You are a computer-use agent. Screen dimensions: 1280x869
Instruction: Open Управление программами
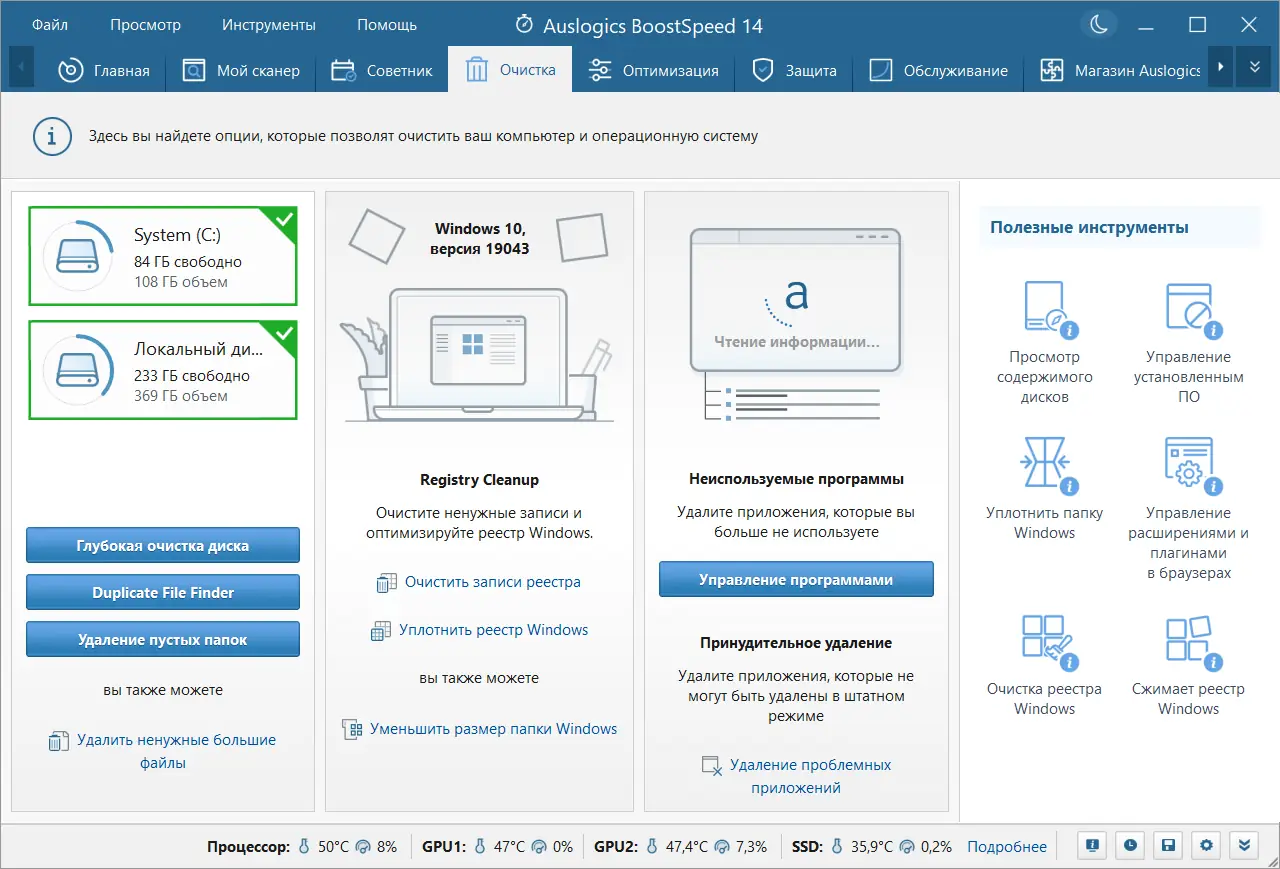coord(795,578)
